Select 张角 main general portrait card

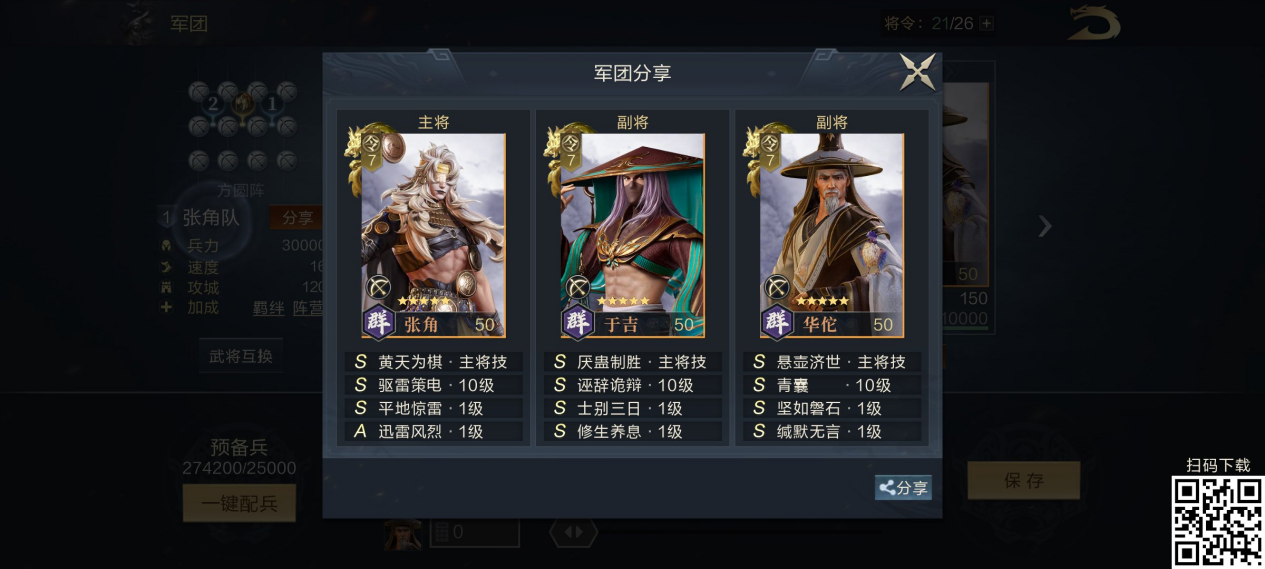click(433, 236)
